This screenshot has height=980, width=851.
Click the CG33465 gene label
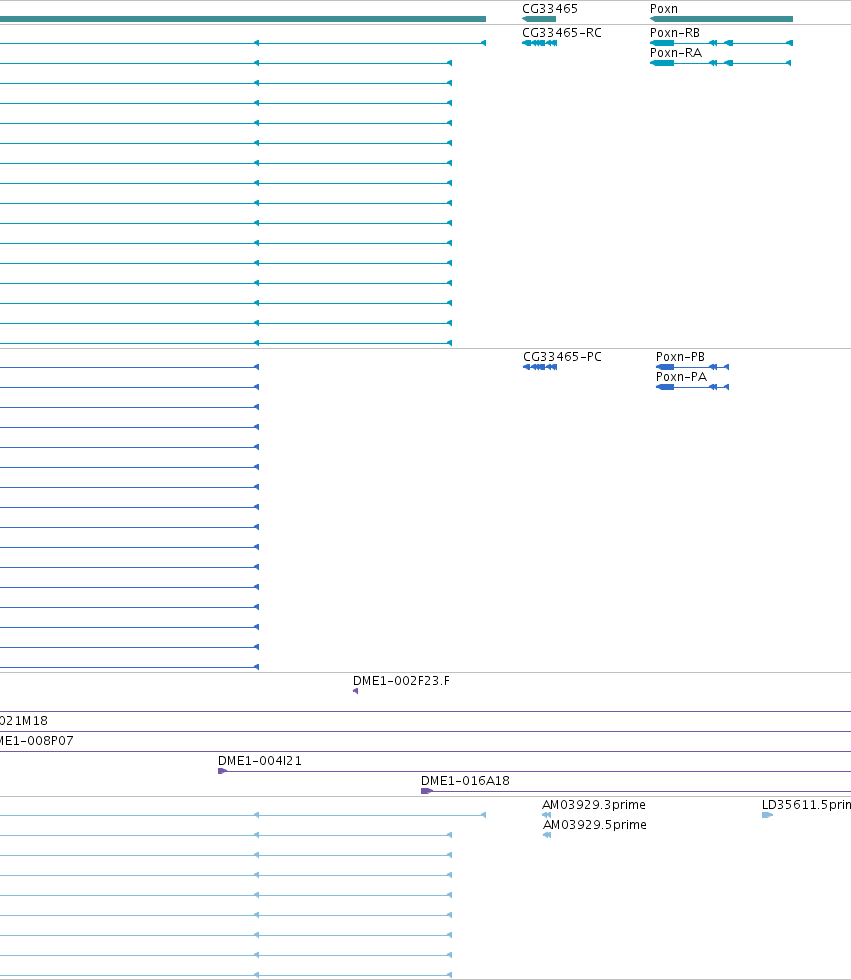click(550, 9)
